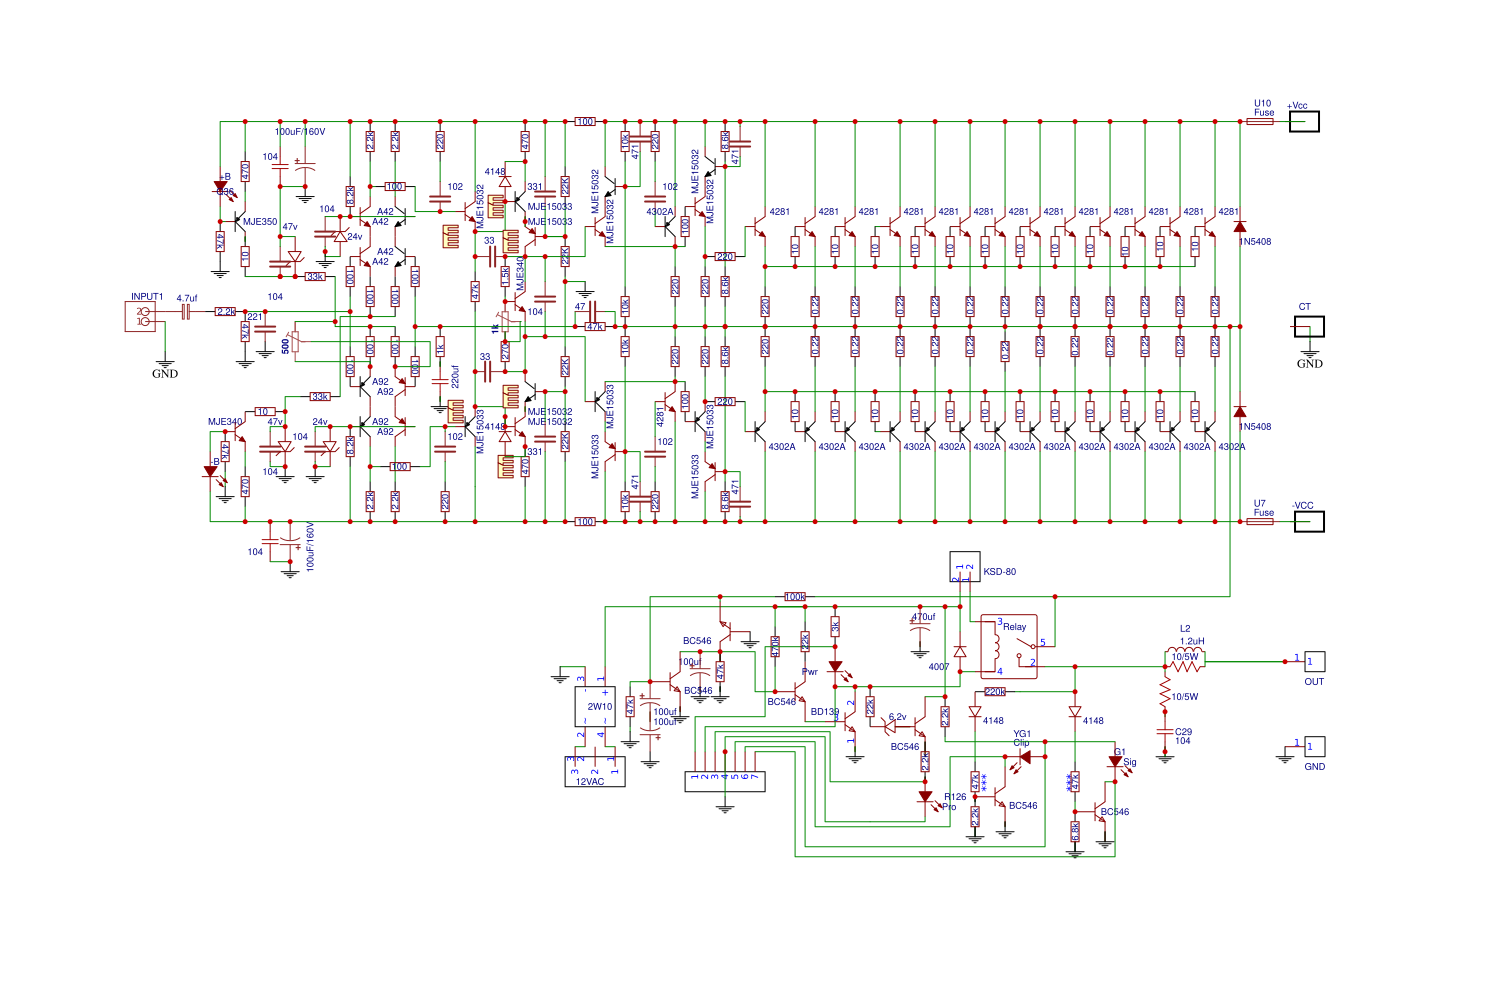Click the OUT connector symbol
1500x1002 pixels.
[1315, 661]
